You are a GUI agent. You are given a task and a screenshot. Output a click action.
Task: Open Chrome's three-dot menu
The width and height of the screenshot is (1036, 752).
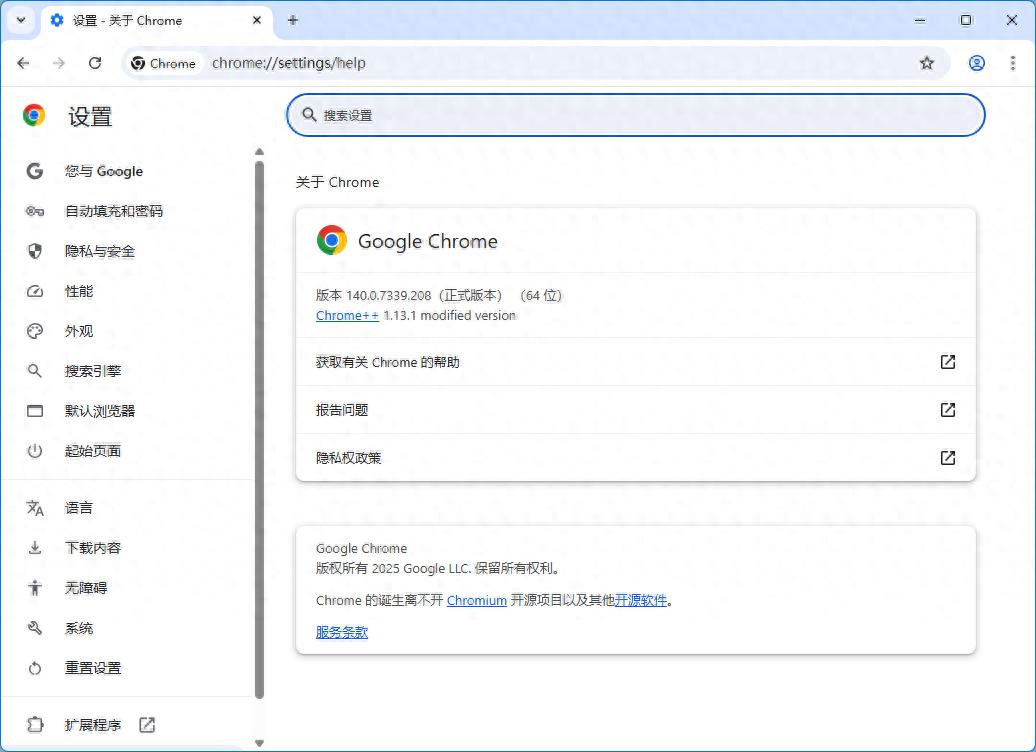point(1013,63)
